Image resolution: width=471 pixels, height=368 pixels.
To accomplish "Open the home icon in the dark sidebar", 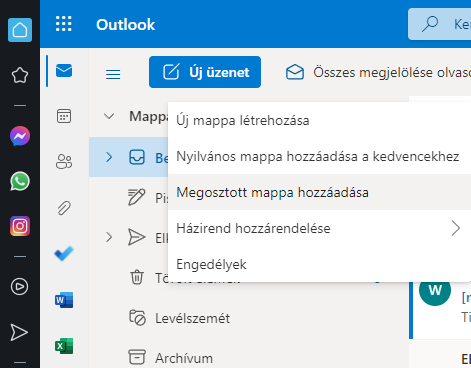I will click(x=20, y=30).
